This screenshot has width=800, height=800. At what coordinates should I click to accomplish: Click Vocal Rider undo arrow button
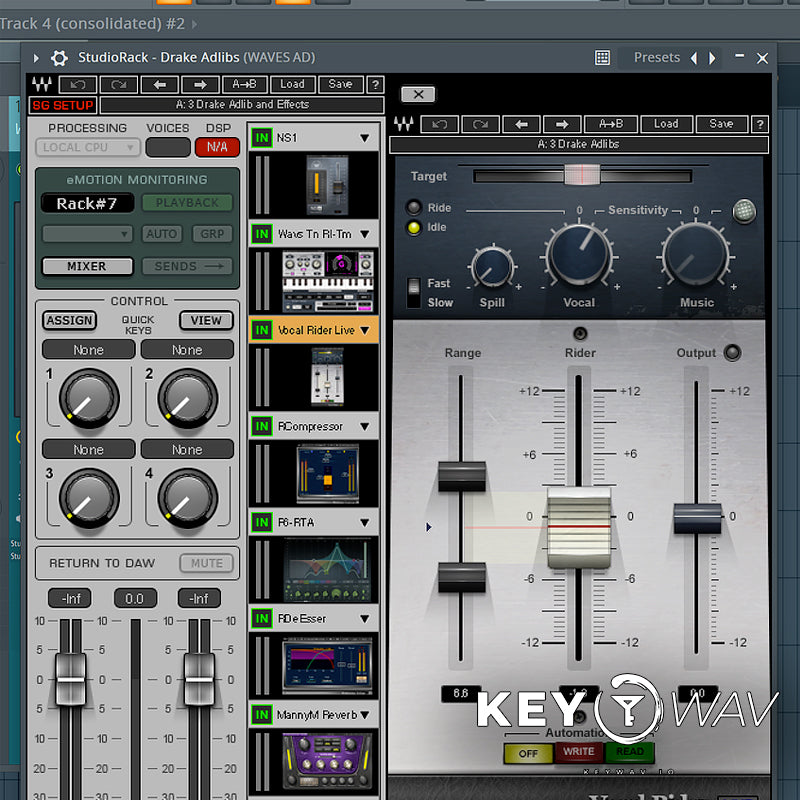pyautogui.click(x=439, y=124)
